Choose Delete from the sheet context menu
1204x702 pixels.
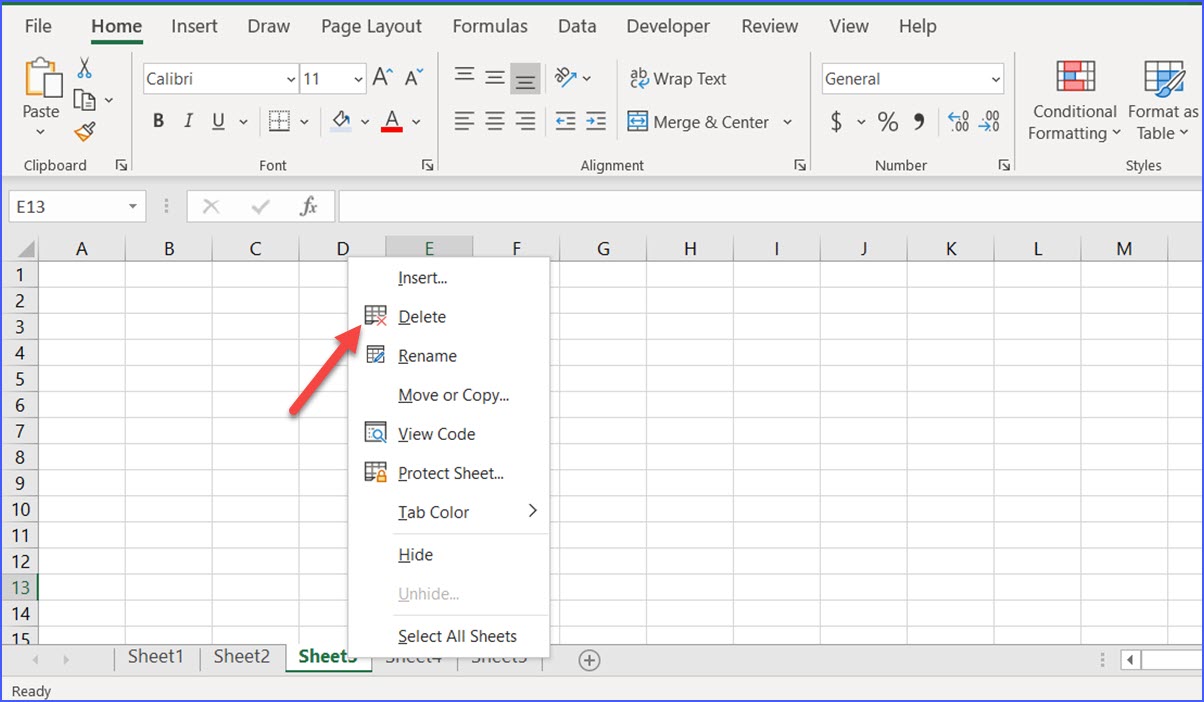coord(449,317)
